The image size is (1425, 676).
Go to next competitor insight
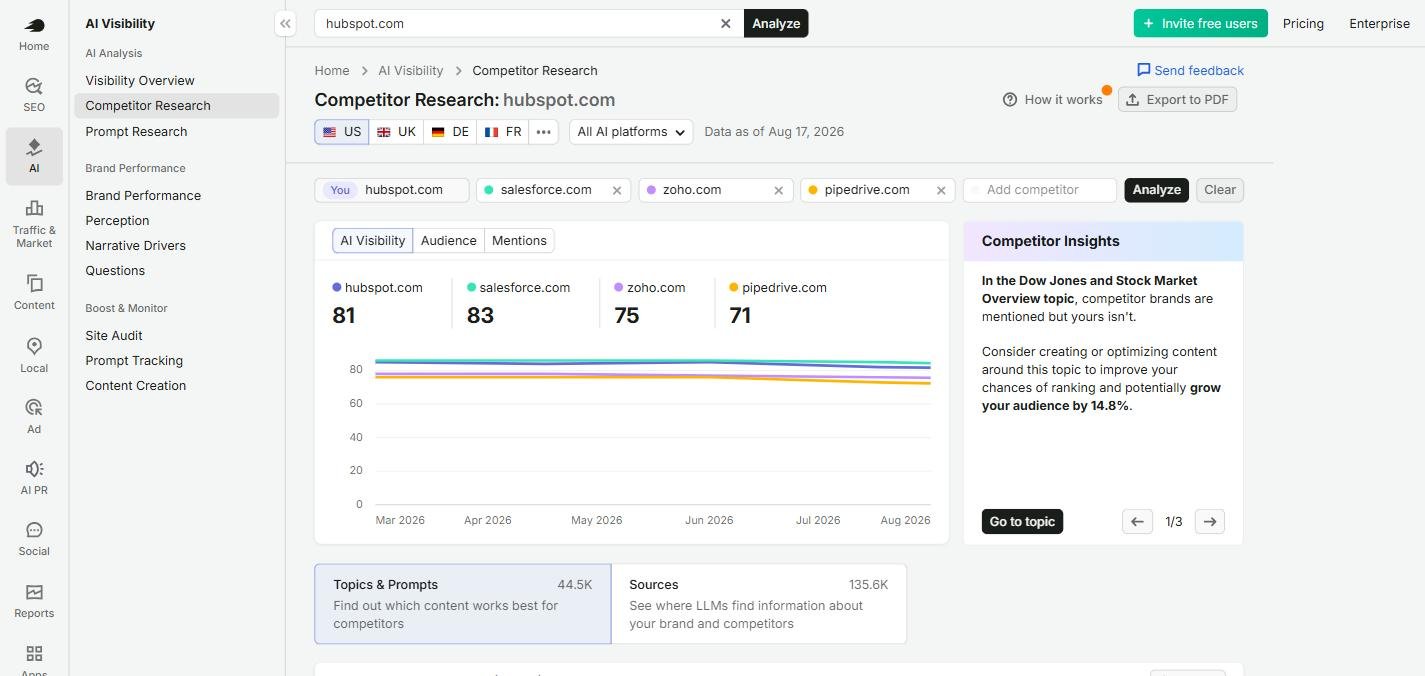[1210, 521]
